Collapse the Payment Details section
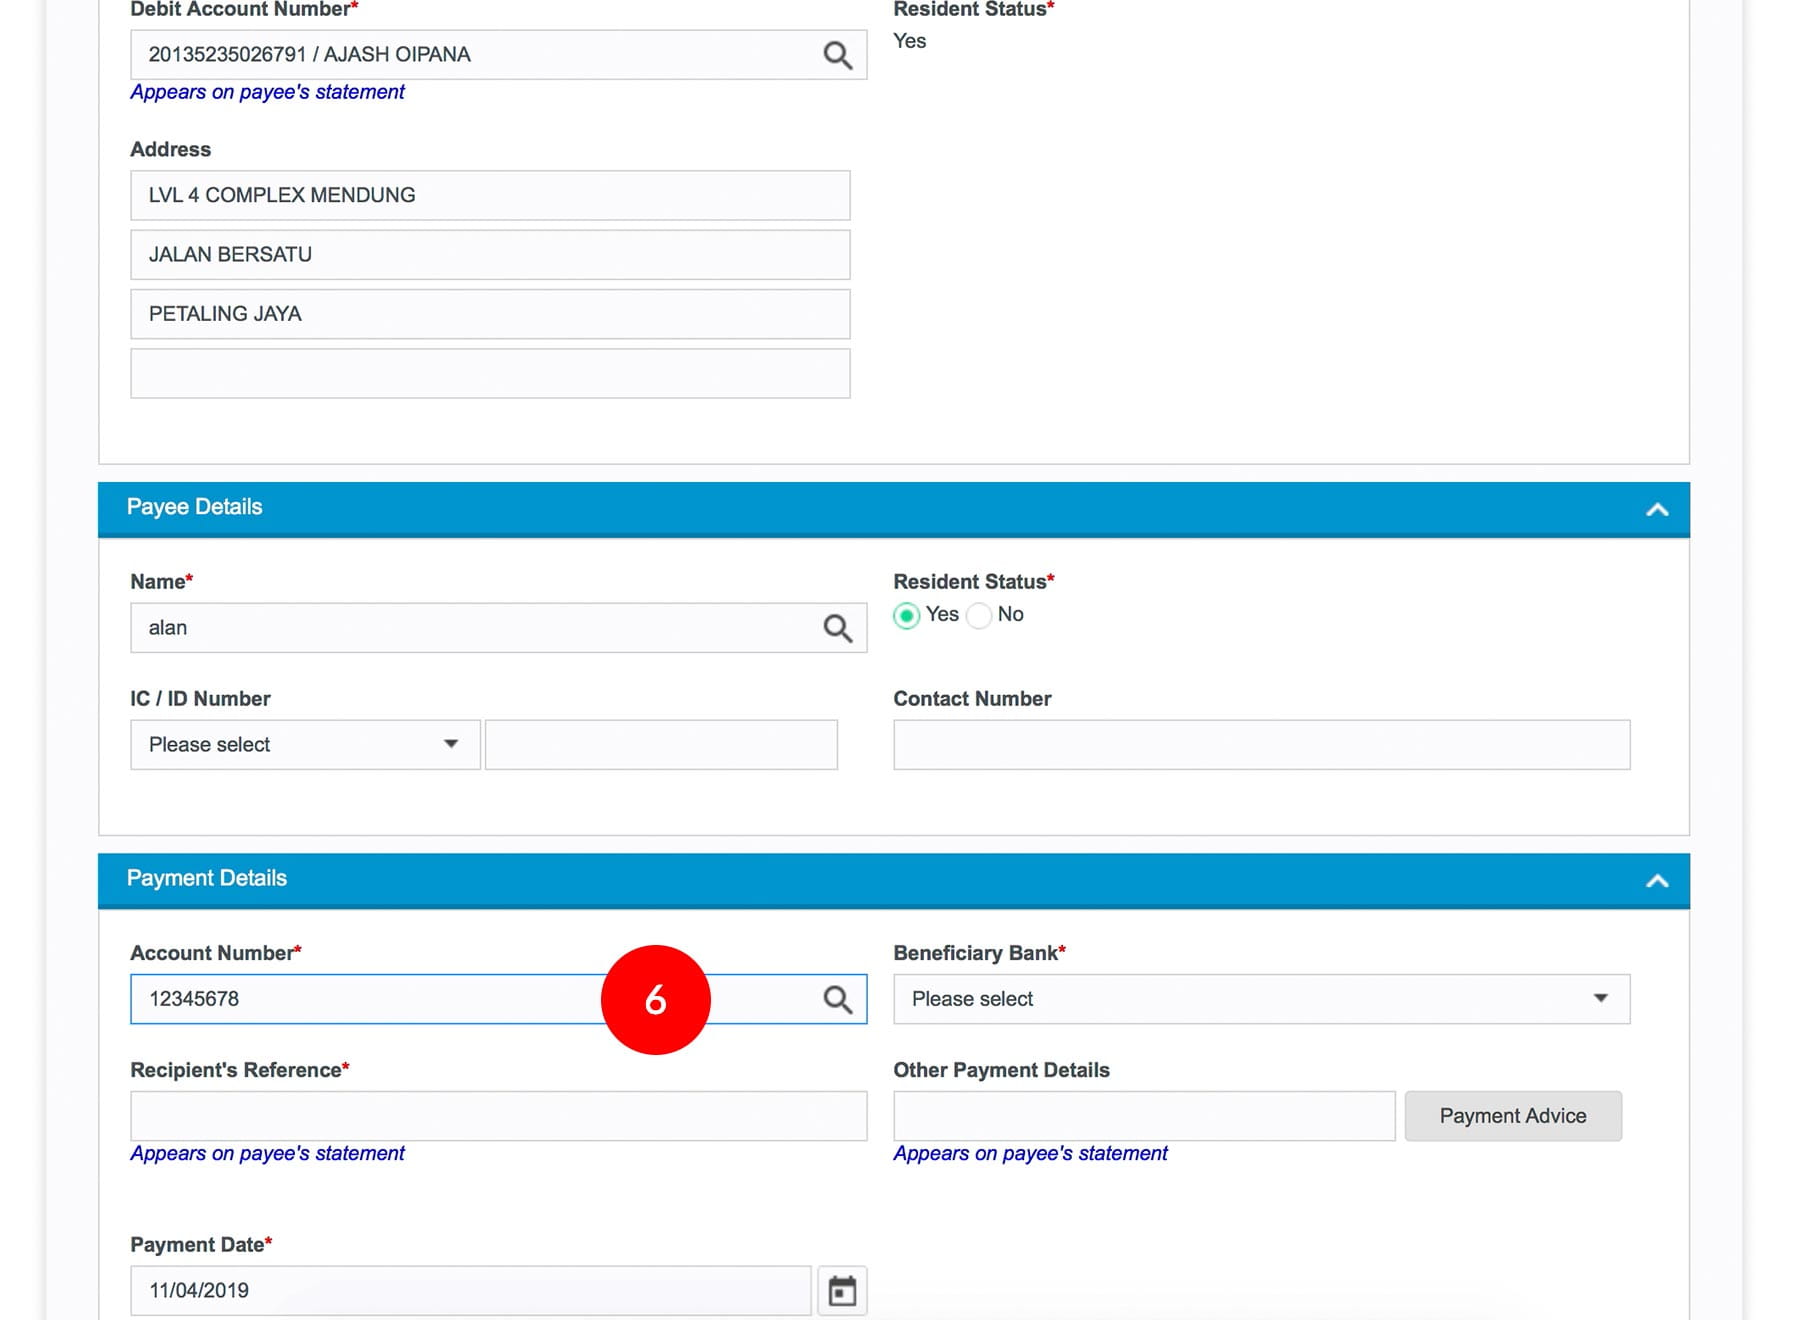The height and width of the screenshot is (1320, 1800). pos(1656,881)
